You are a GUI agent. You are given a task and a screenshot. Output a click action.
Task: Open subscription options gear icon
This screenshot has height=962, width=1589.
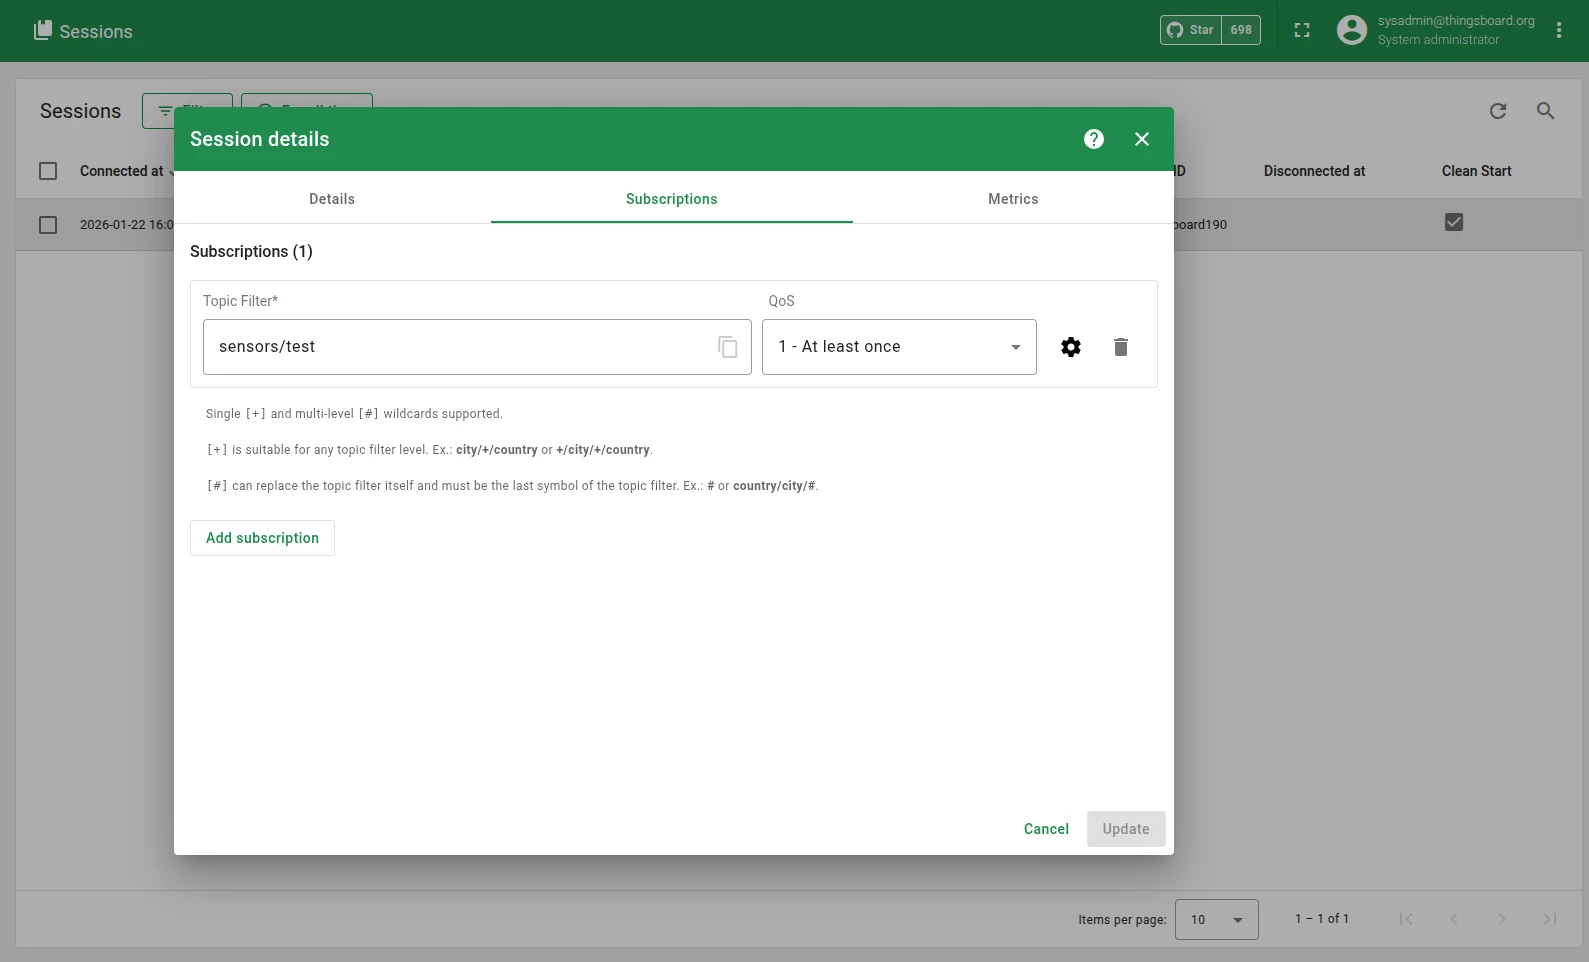[1071, 347]
